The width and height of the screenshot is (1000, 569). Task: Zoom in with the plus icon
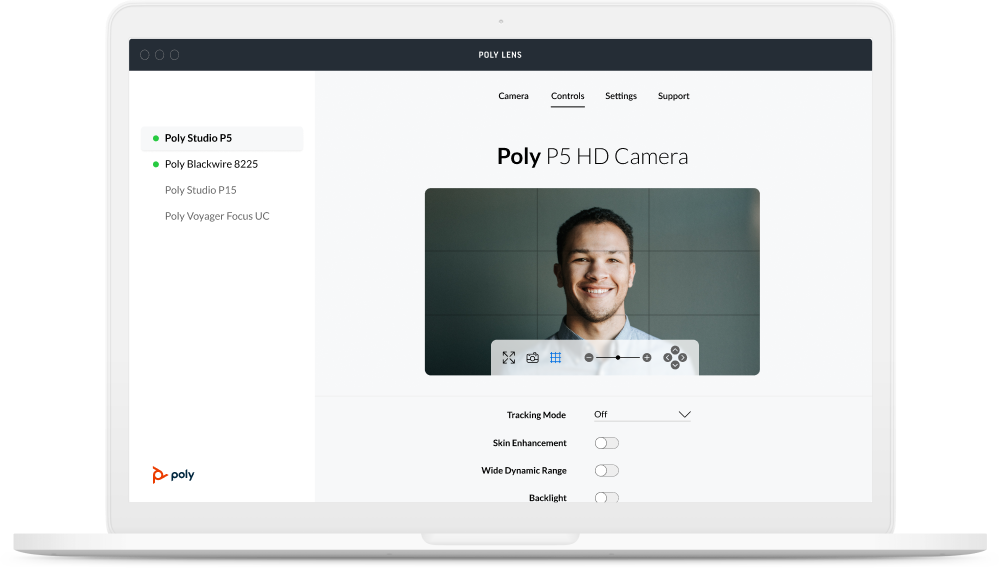point(647,358)
